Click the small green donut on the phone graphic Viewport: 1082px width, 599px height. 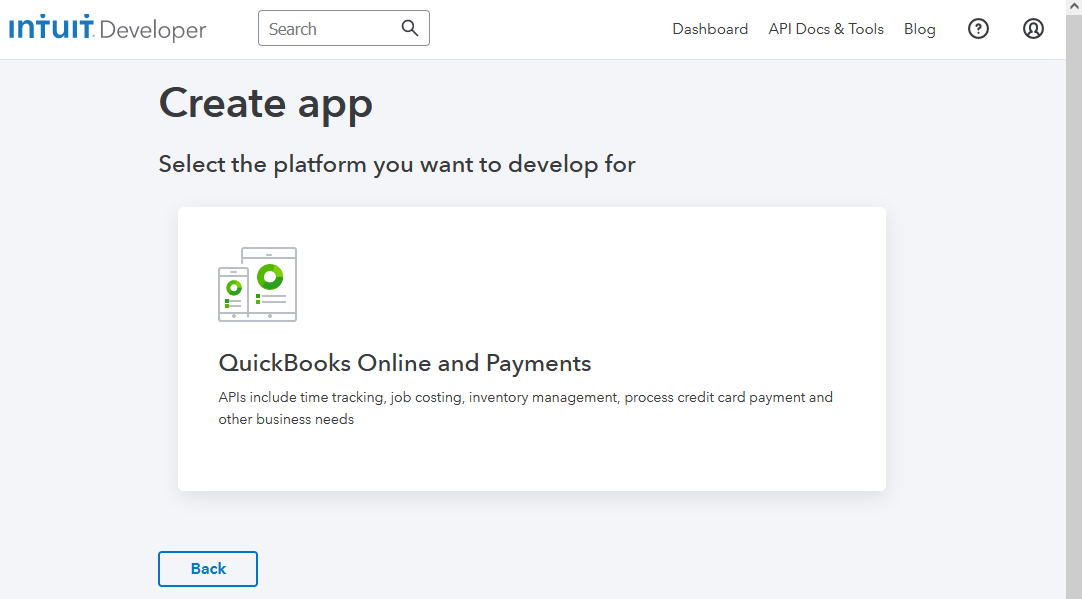click(234, 288)
